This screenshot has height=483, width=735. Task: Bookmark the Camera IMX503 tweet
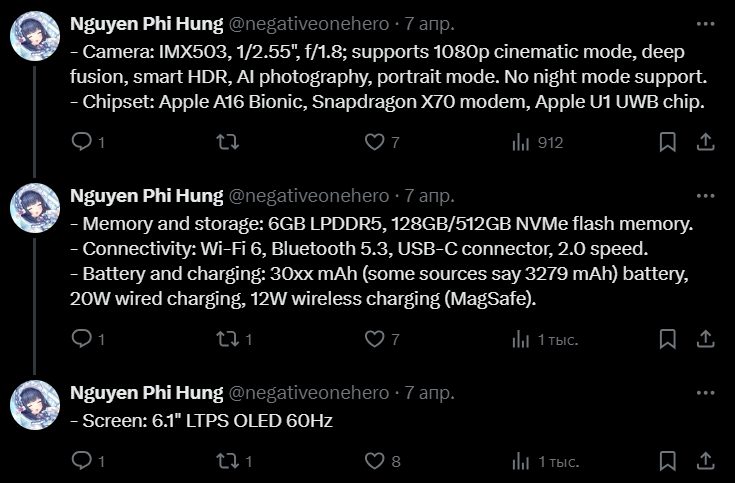(667, 142)
